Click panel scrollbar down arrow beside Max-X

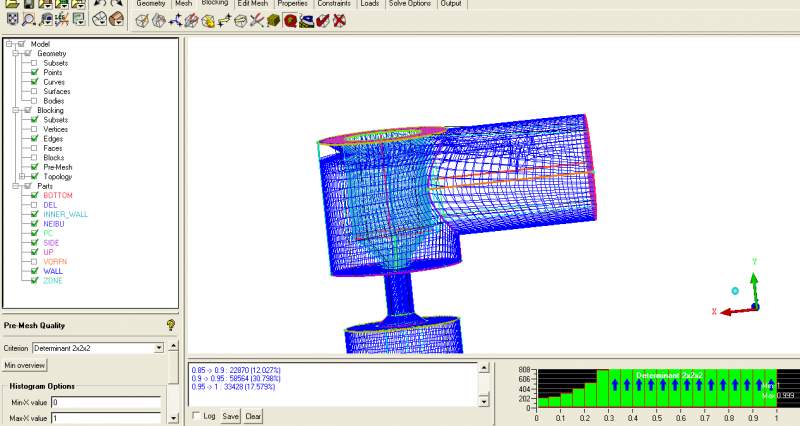click(173, 418)
